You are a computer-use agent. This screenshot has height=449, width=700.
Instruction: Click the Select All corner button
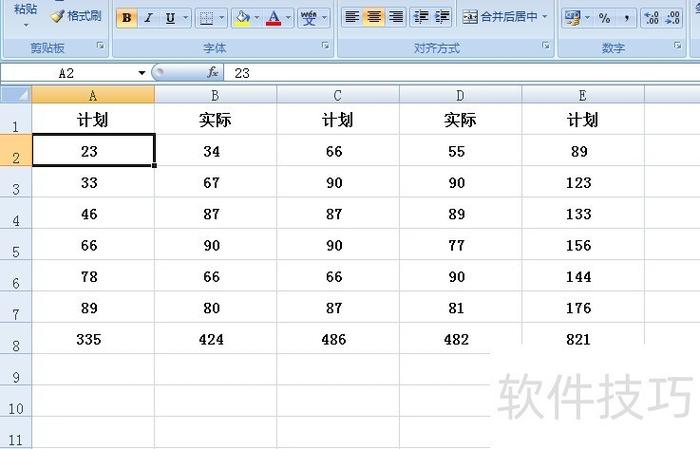click(16, 95)
